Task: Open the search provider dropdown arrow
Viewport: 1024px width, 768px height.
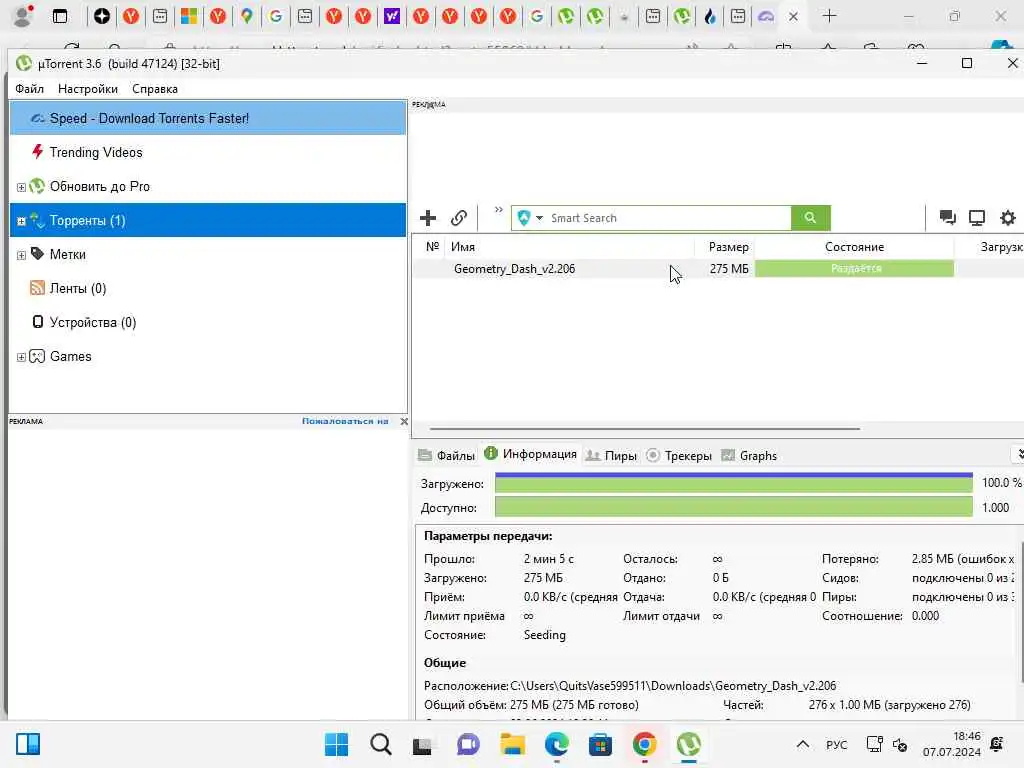Action: pos(539,218)
